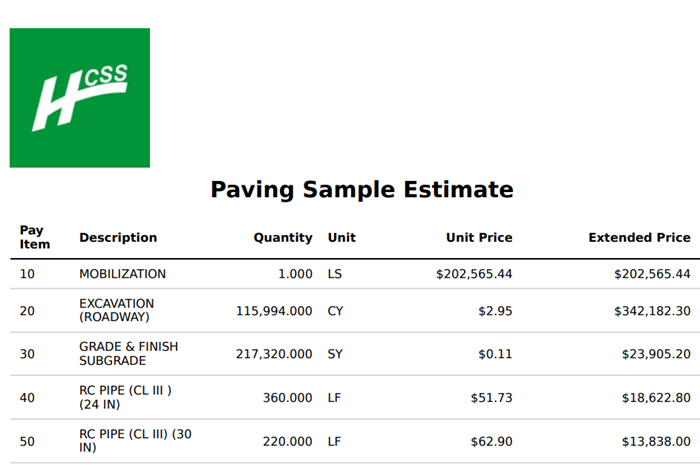This screenshot has width=700, height=465.
Task: Click the Quantity column header
Action: click(283, 238)
